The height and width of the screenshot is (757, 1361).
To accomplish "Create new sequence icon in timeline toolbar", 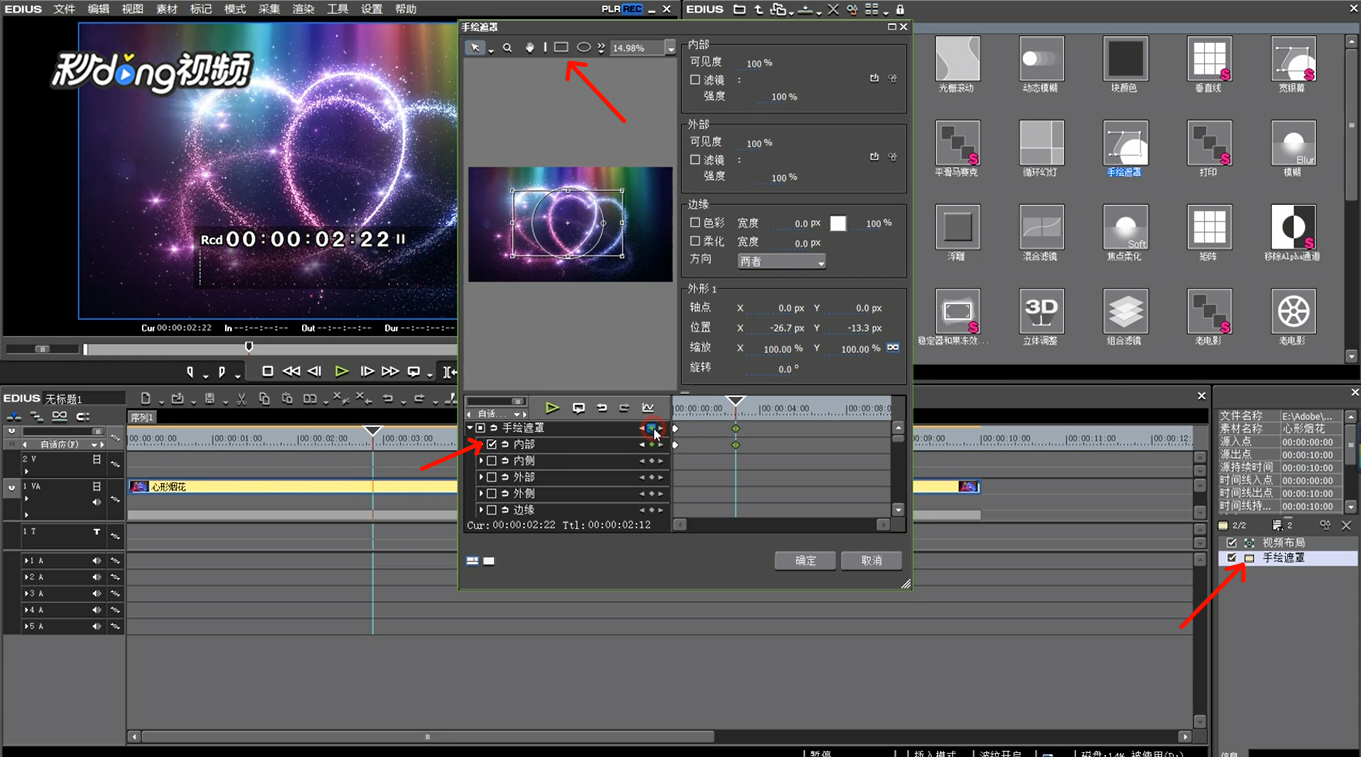I will pyautogui.click(x=146, y=398).
